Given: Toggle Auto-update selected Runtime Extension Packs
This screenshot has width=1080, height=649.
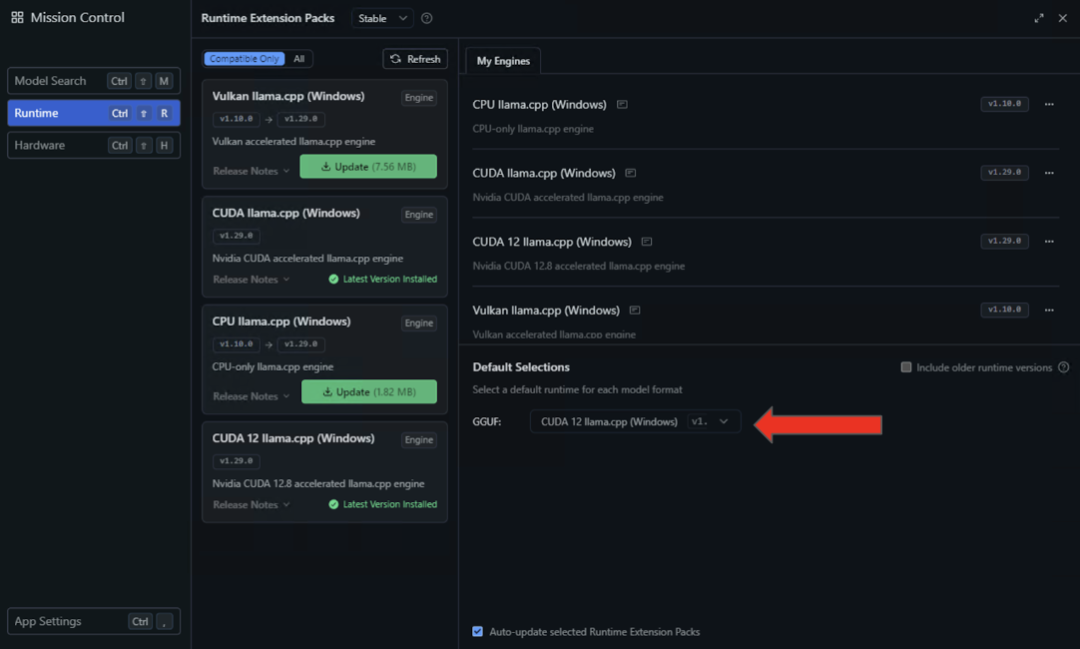Looking at the screenshot, I should [477, 632].
